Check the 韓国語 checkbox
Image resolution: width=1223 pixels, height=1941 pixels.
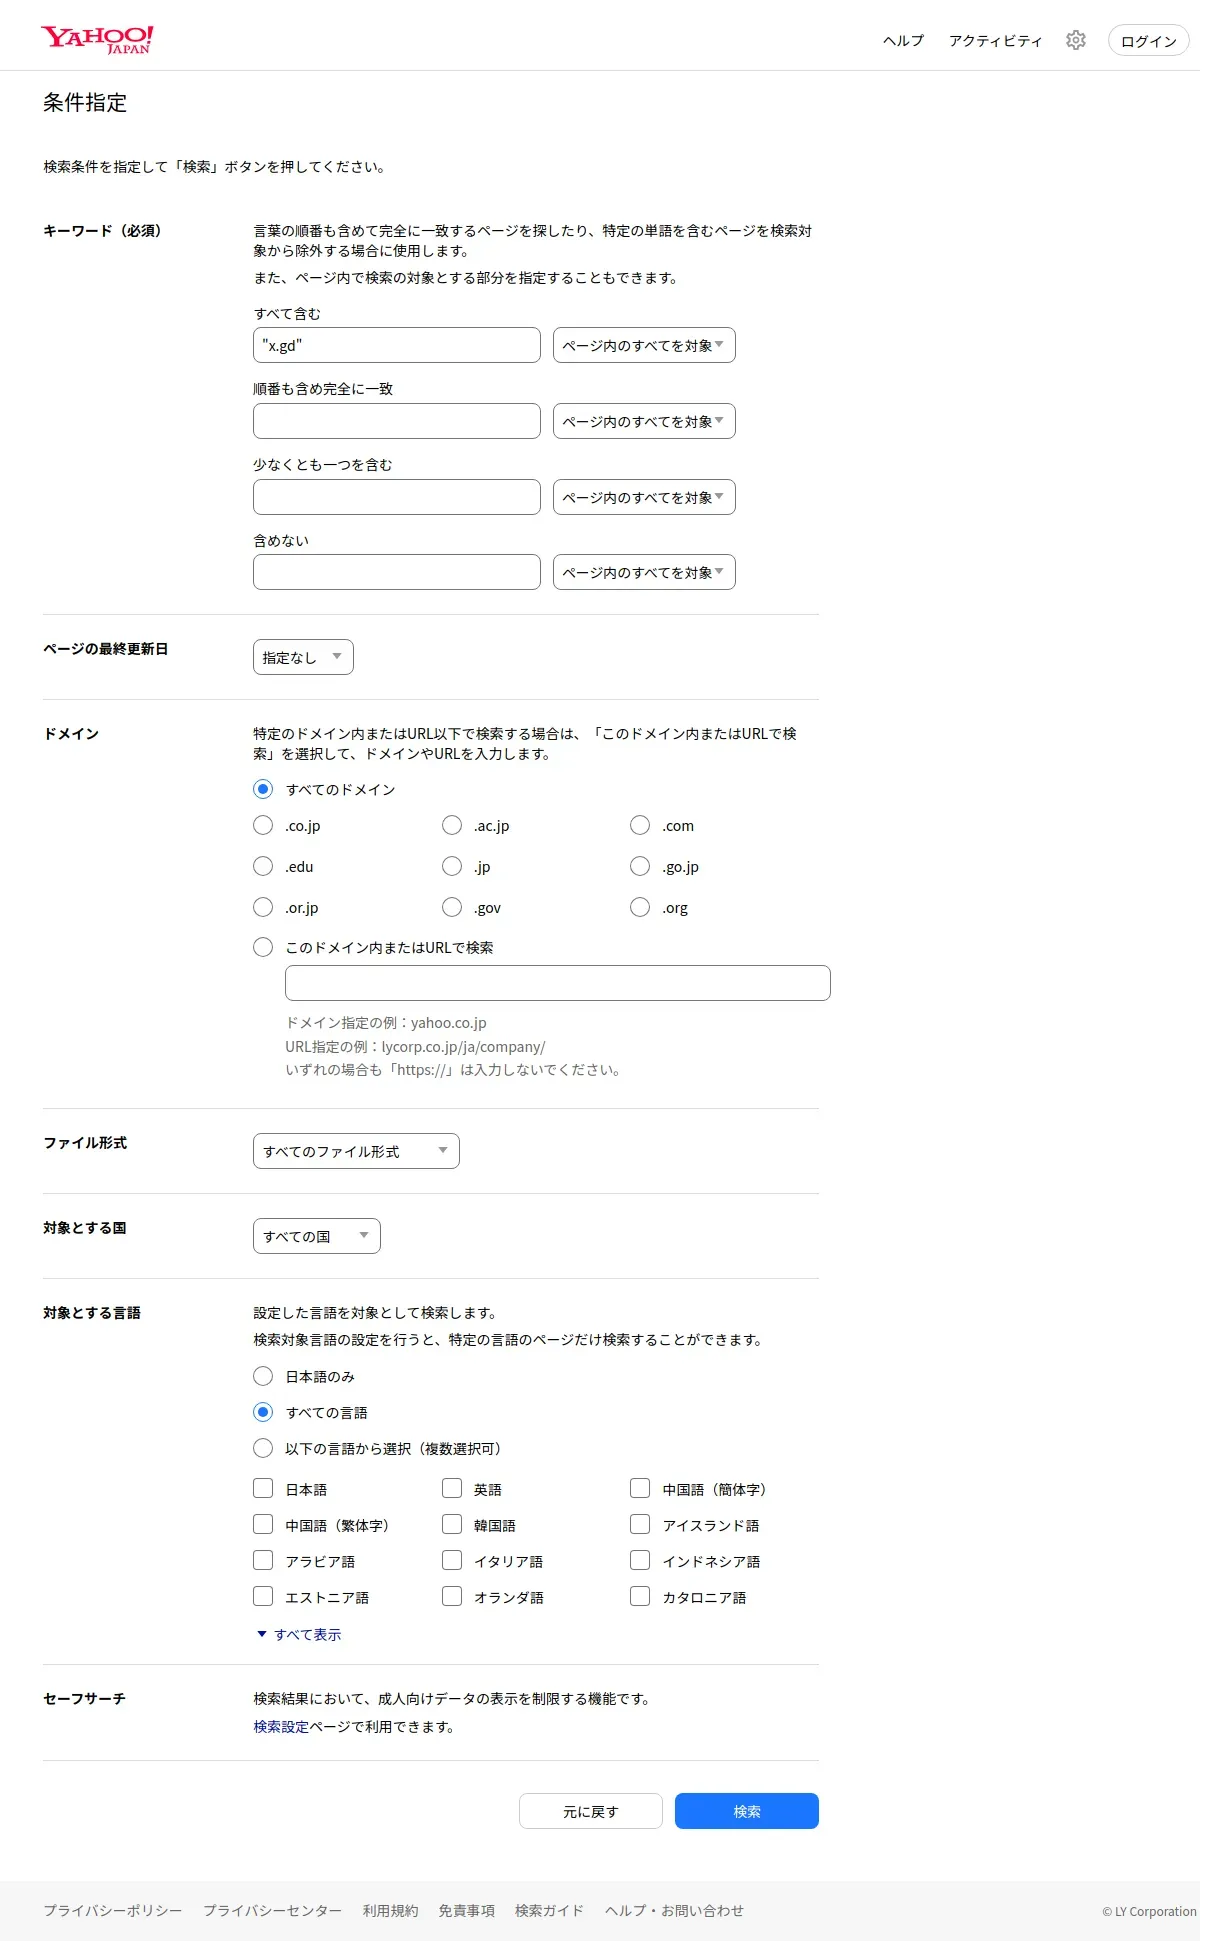[x=452, y=1524]
